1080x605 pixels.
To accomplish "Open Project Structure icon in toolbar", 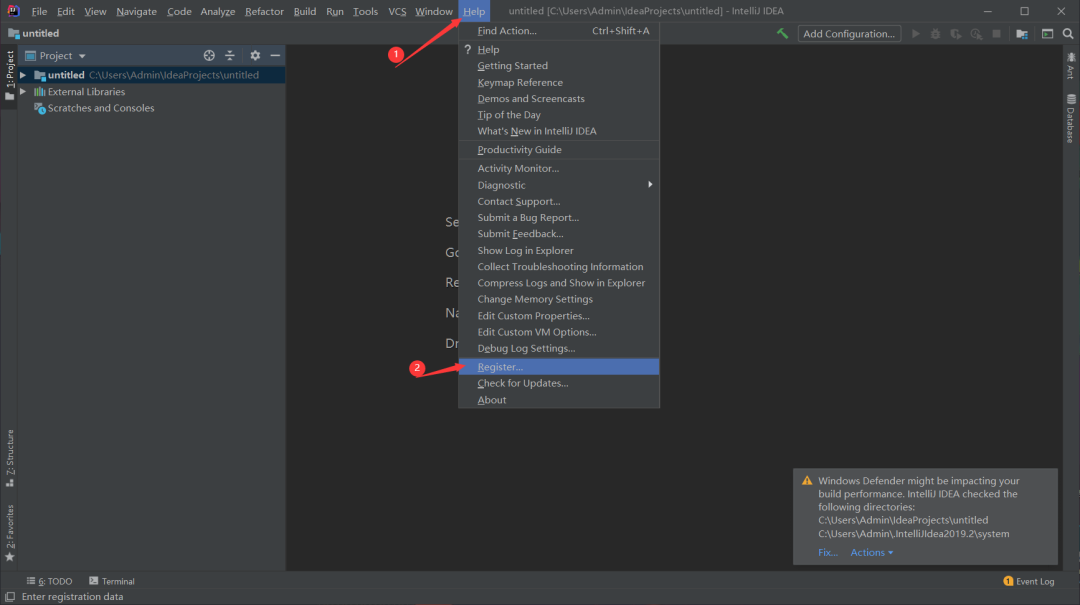I will coord(1022,34).
